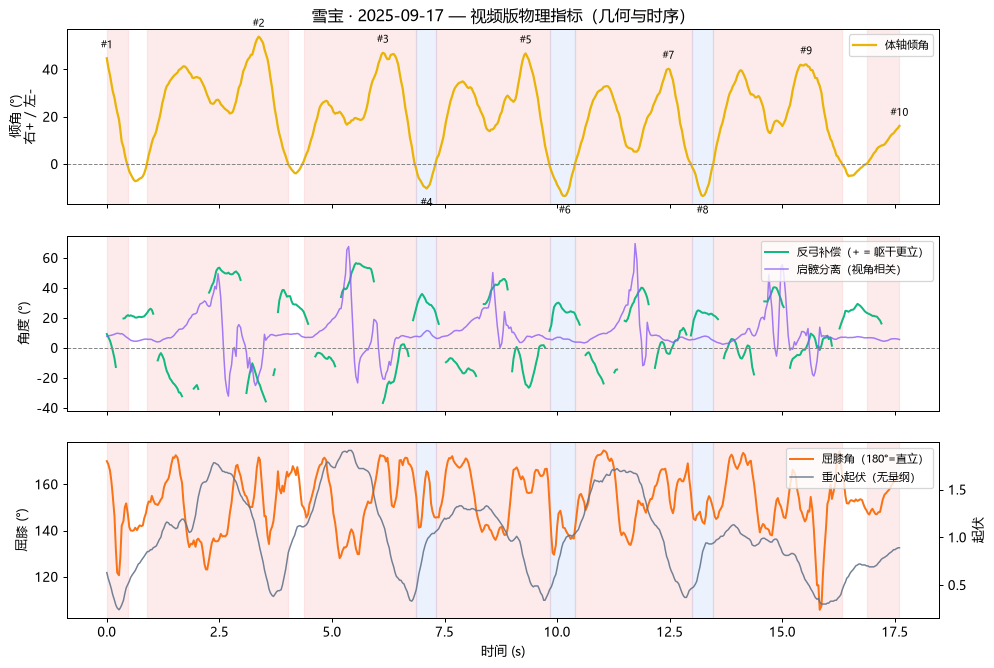994x668 pixels.
Task: Click the chart title beginning with 雪宝
Action: point(498,16)
